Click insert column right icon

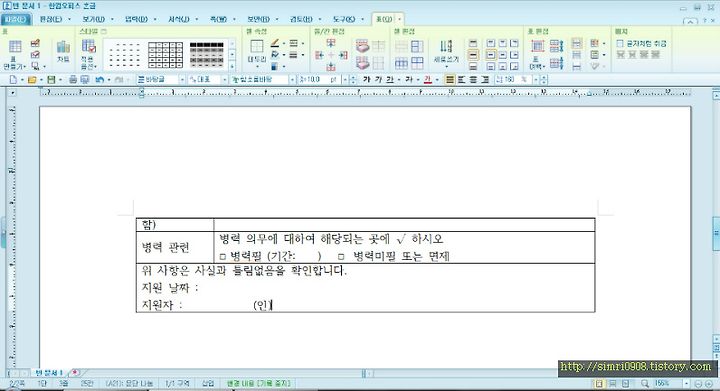tap(343, 55)
